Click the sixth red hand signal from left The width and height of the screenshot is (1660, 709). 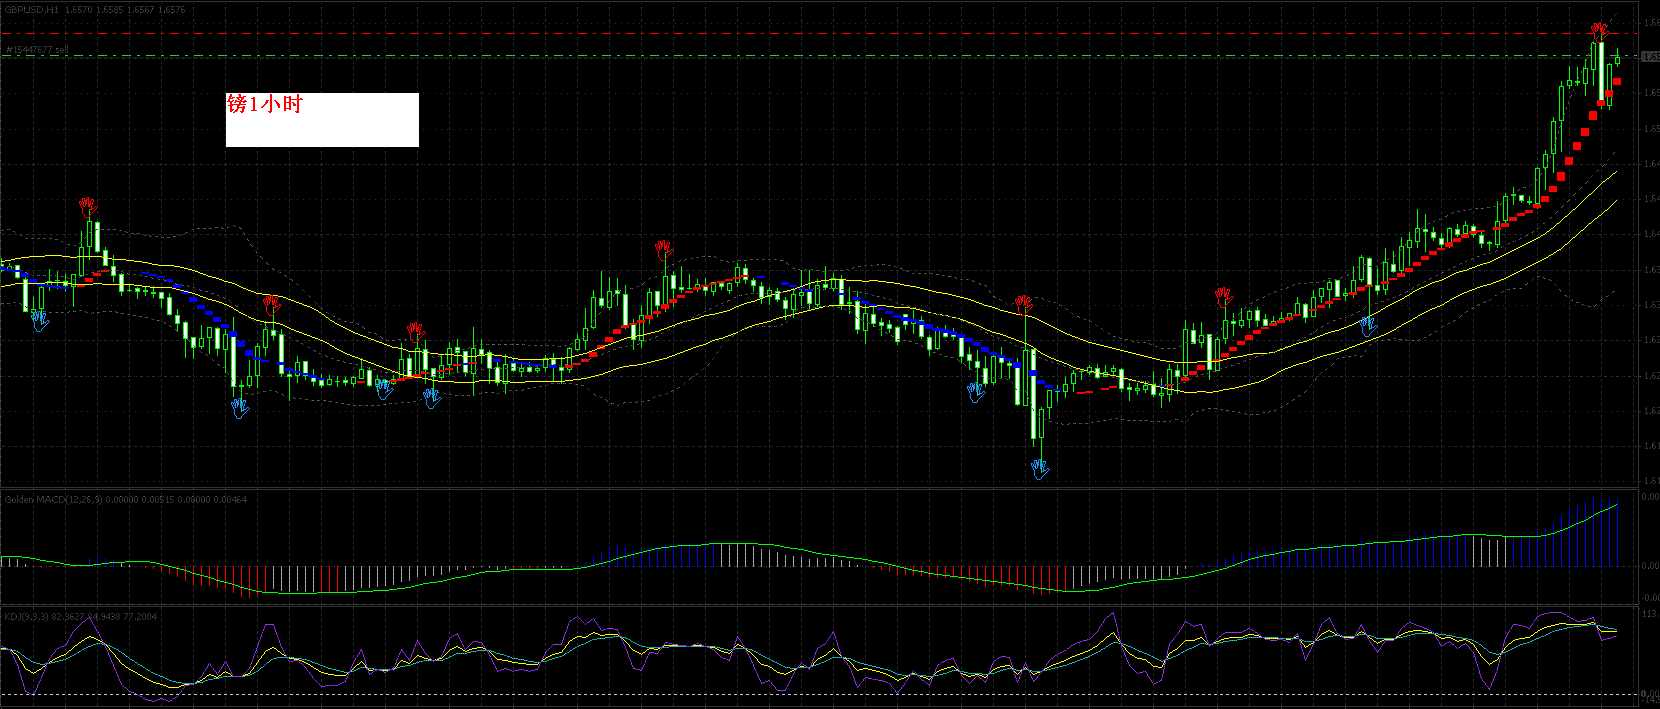tap(1224, 297)
